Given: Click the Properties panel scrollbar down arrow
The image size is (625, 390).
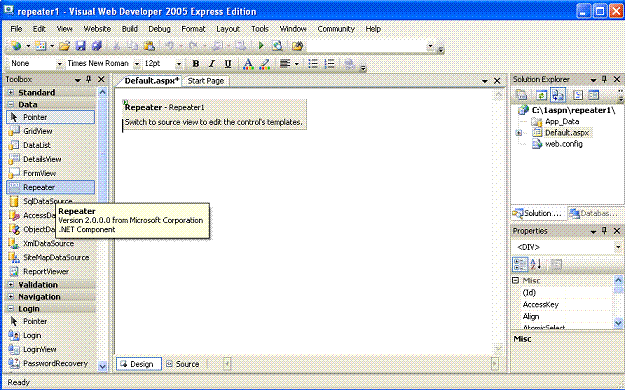Looking at the screenshot, I should click(618, 323).
